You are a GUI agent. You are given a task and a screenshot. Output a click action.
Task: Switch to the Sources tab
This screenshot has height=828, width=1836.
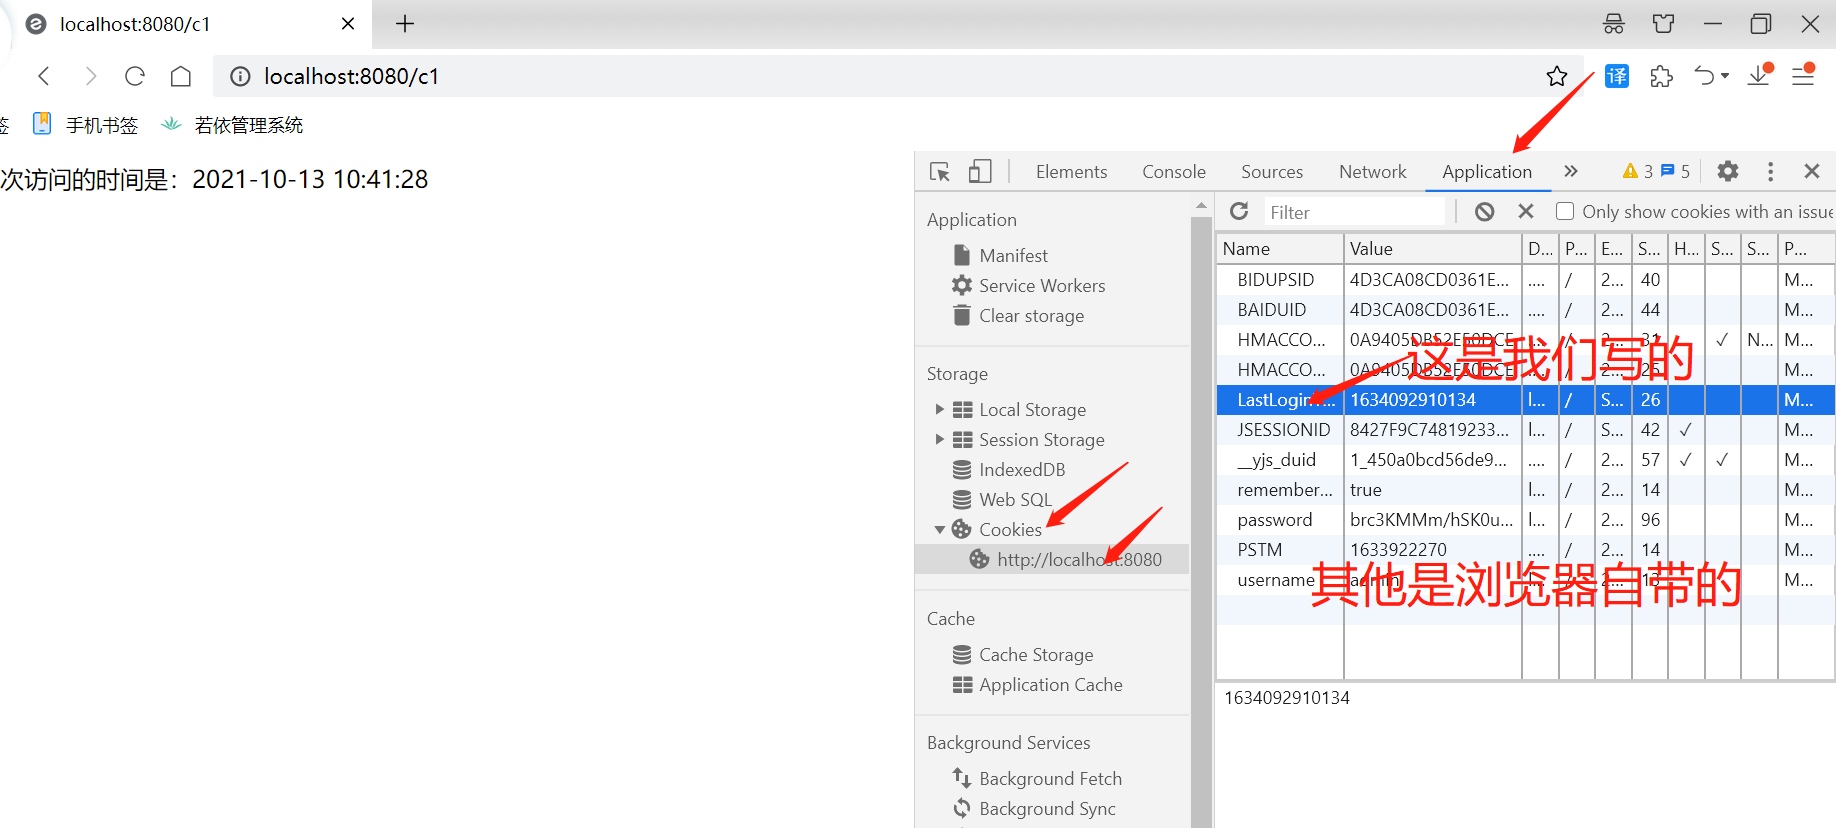[1272, 172]
